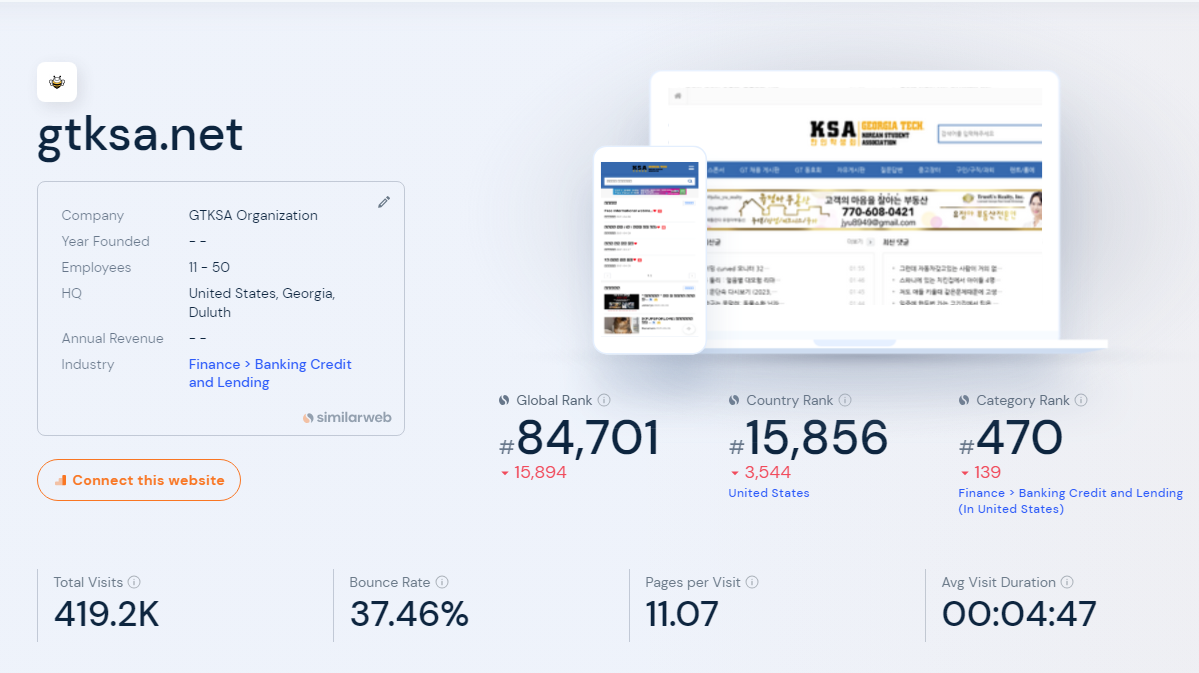Click the Country Rank number 15,856

pyautogui.click(x=817, y=438)
